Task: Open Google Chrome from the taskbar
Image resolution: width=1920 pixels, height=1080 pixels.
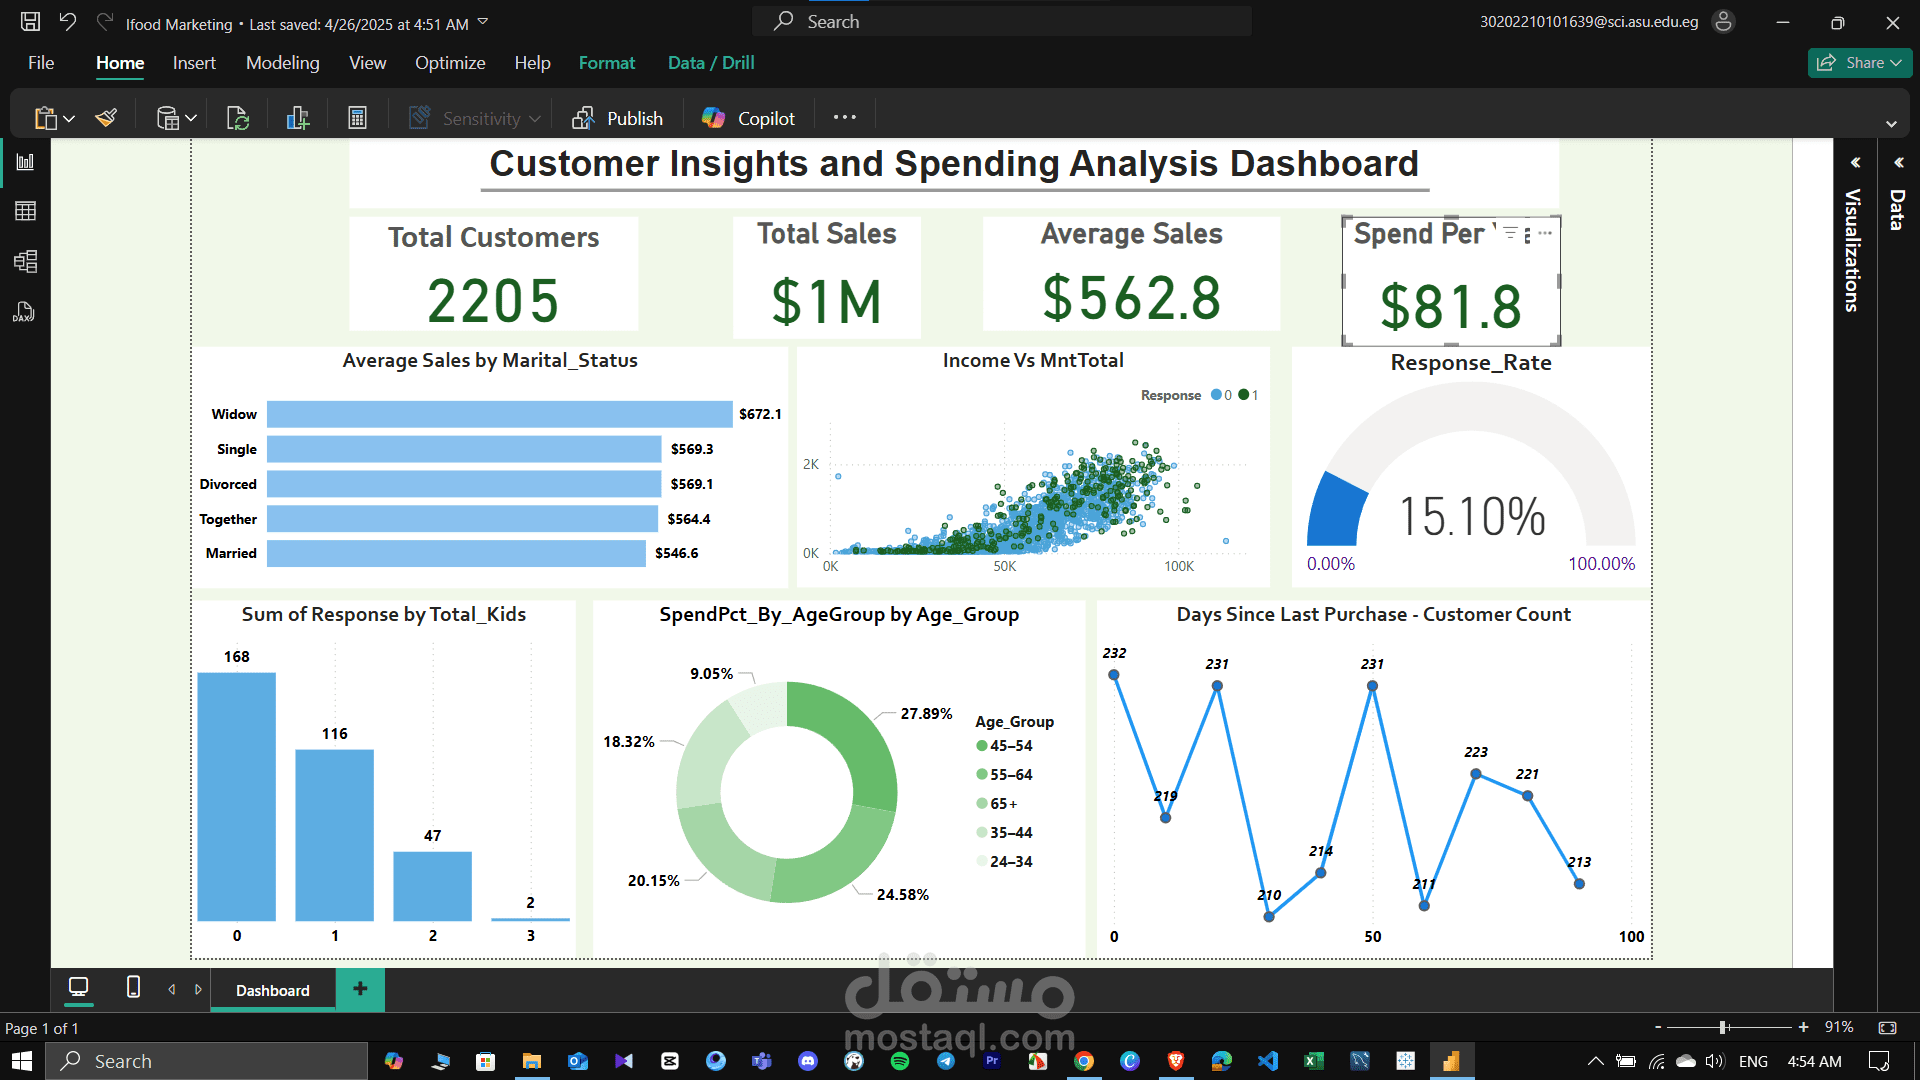Action: point(1084,1061)
